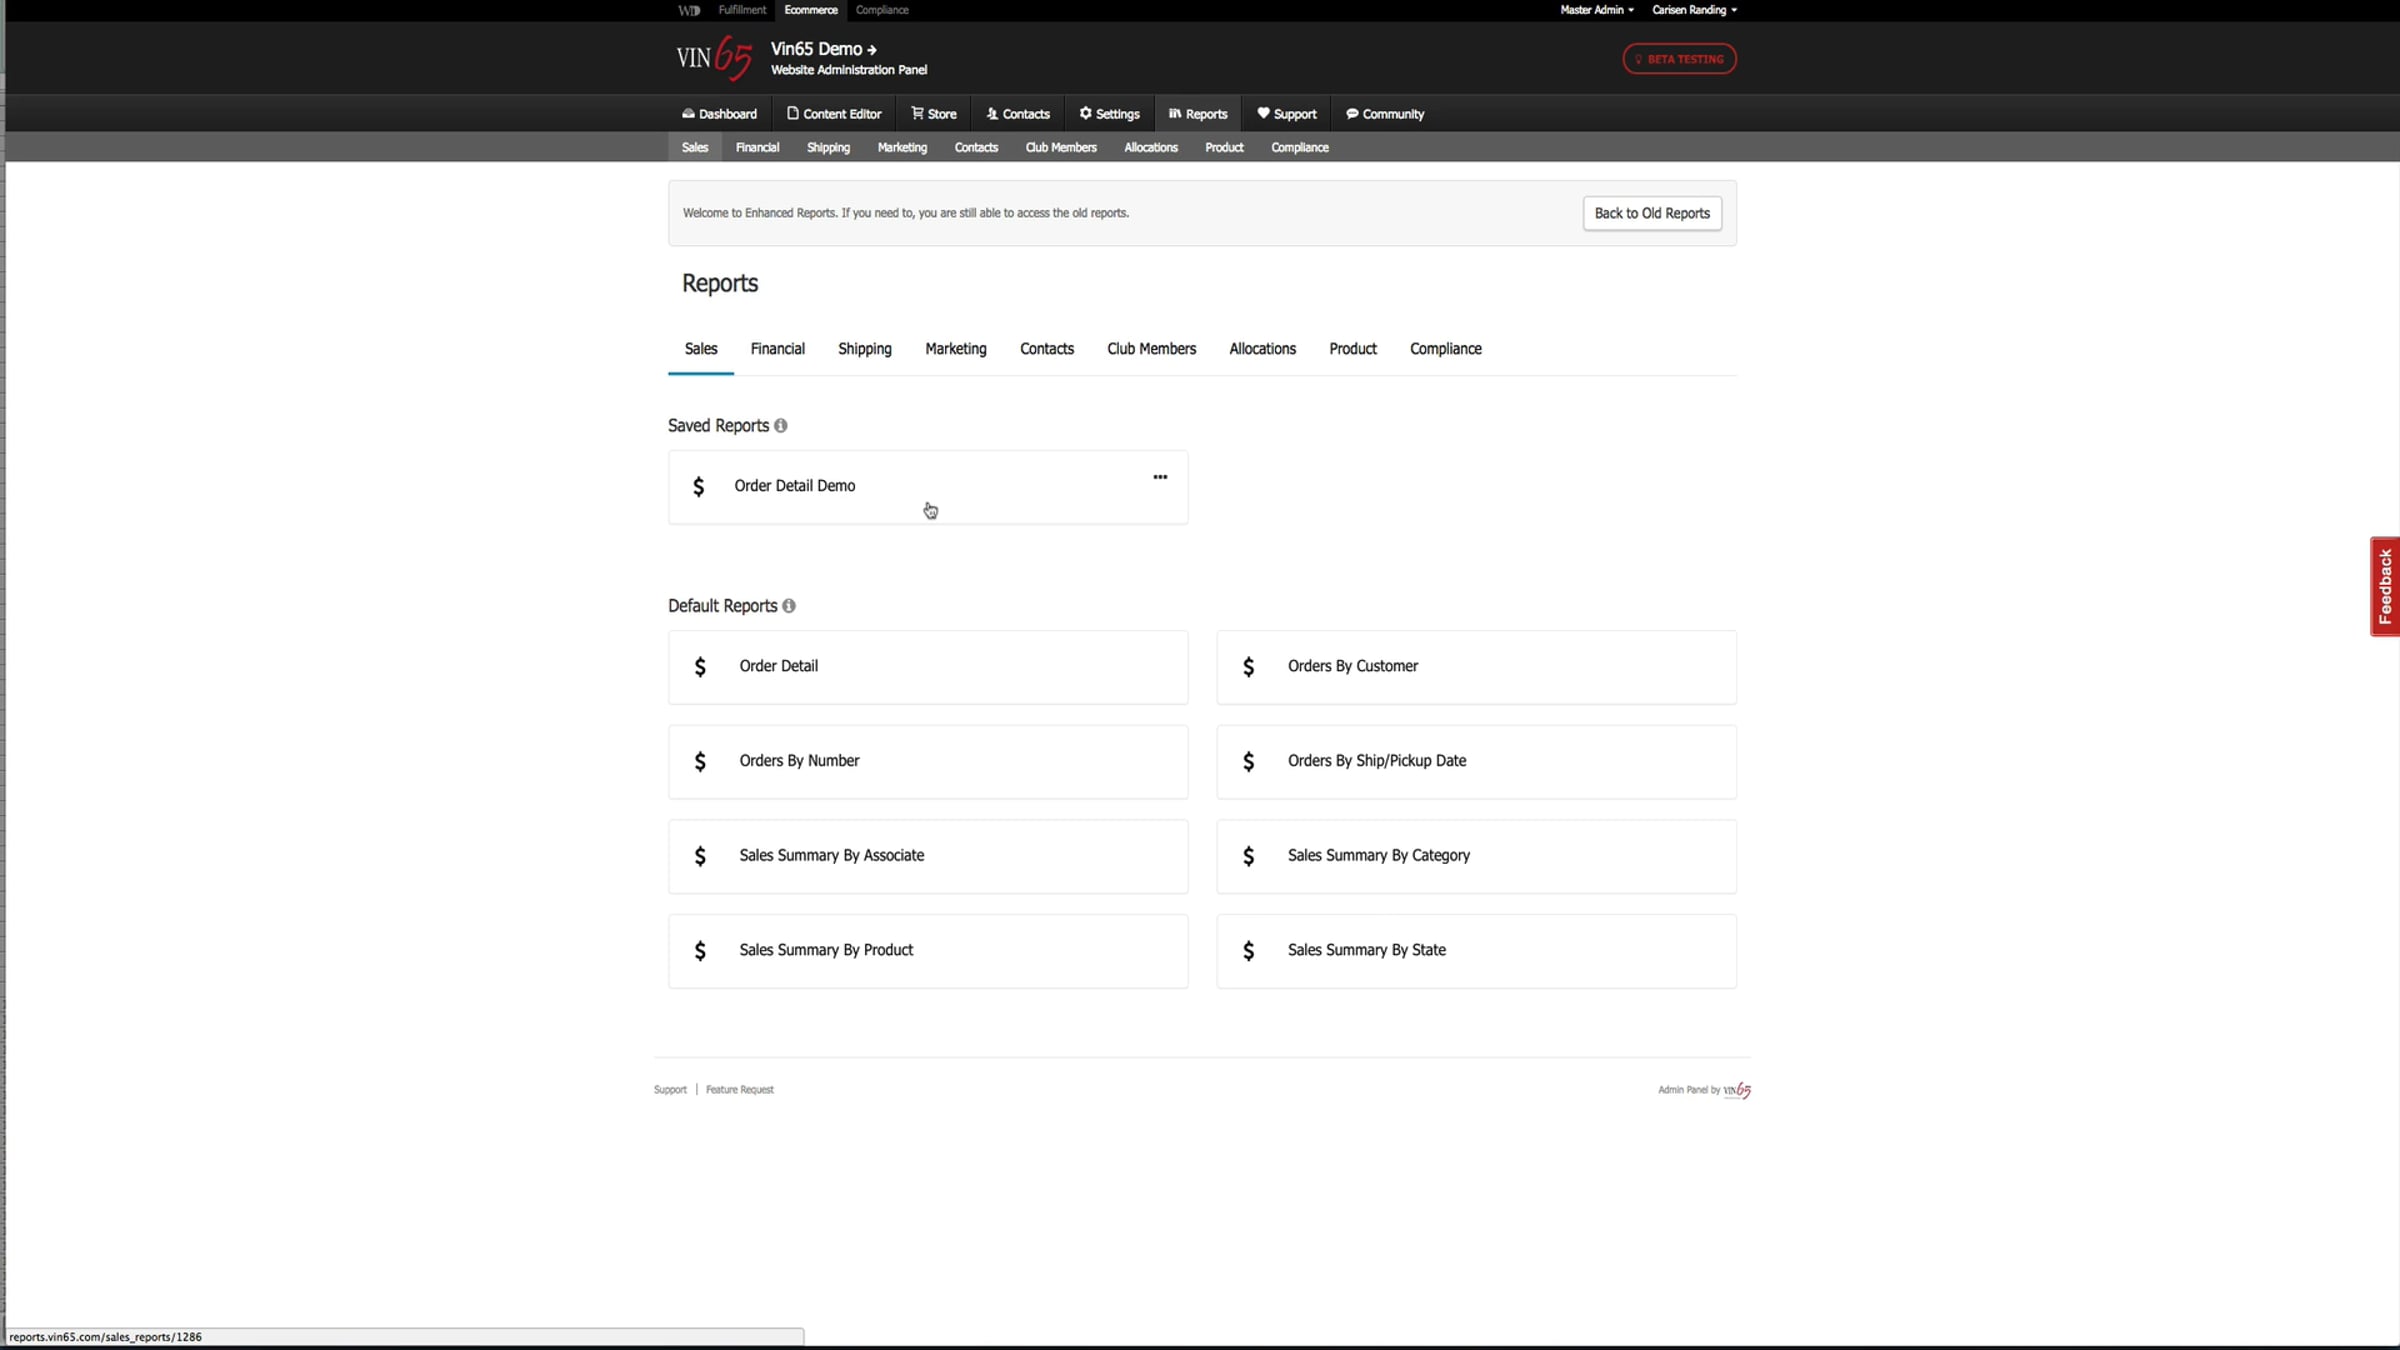Click the WD icon in top bar

pos(689,10)
